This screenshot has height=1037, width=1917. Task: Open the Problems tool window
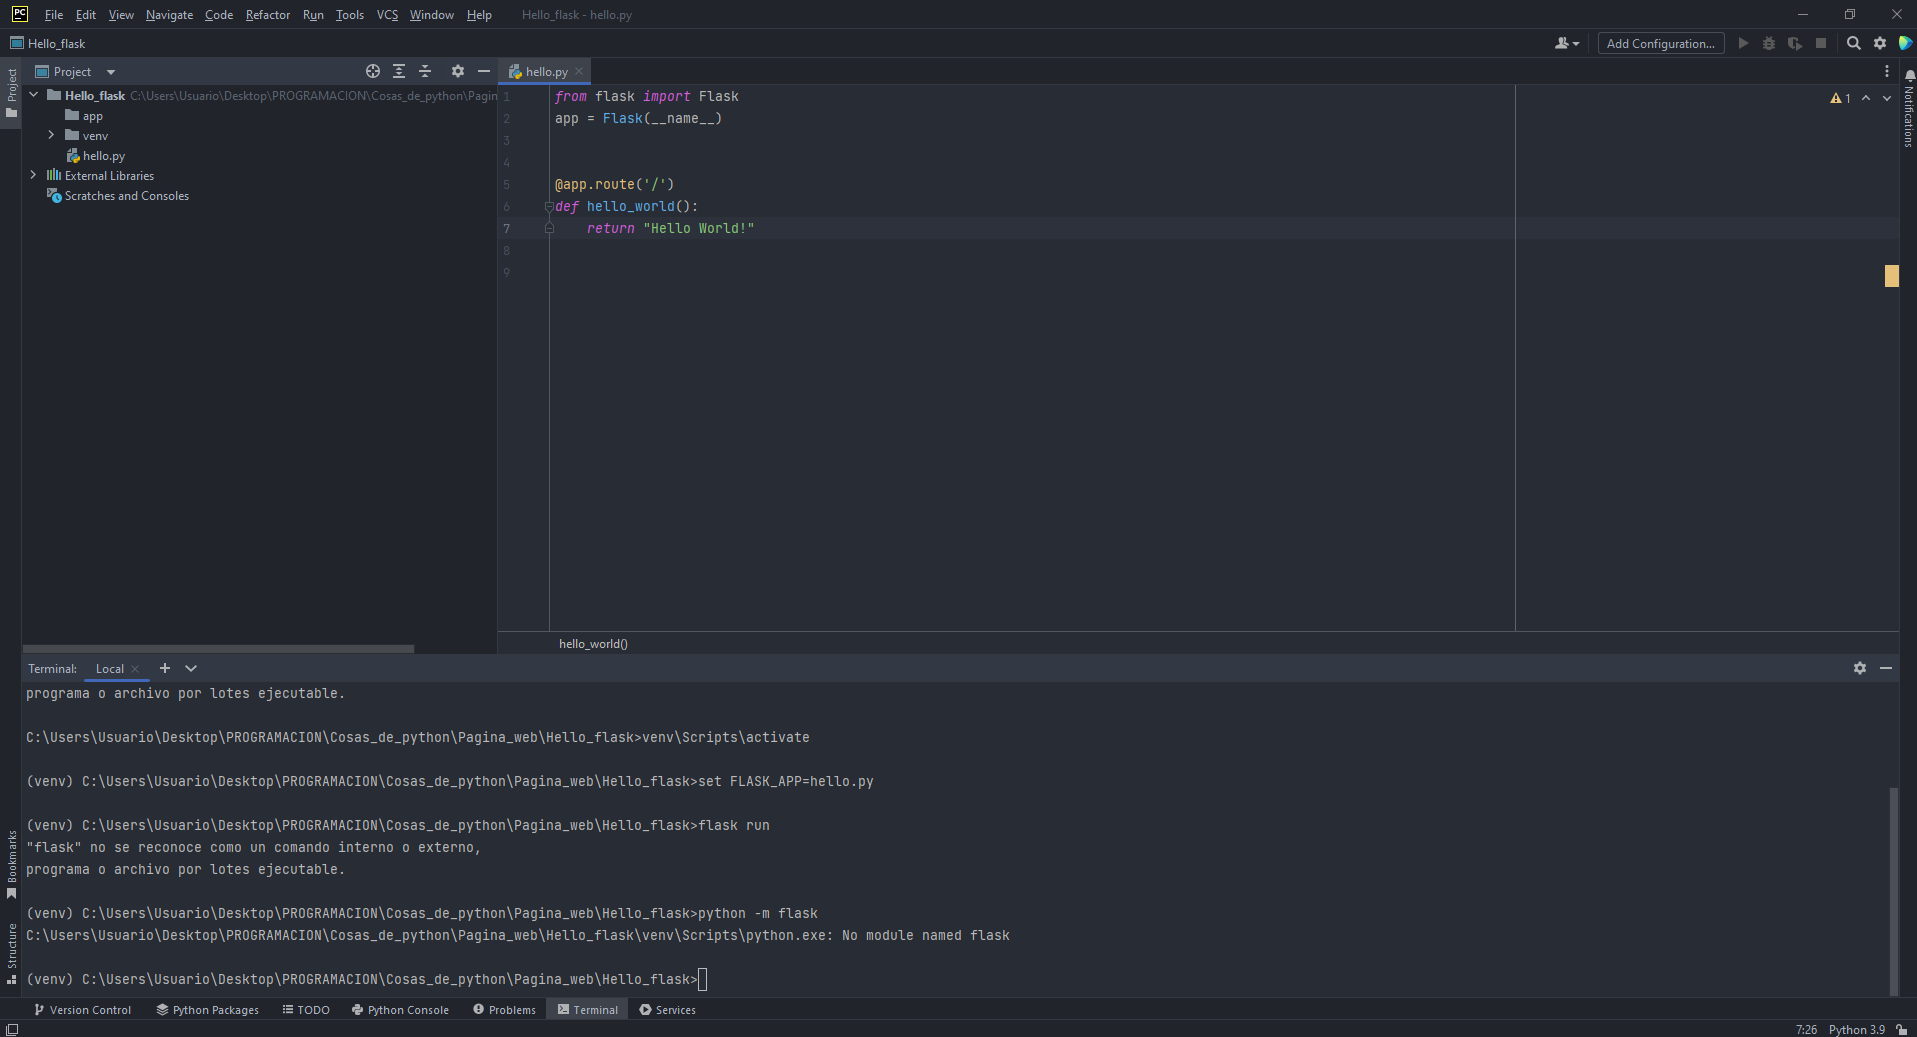pyautogui.click(x=505, y=1010)
